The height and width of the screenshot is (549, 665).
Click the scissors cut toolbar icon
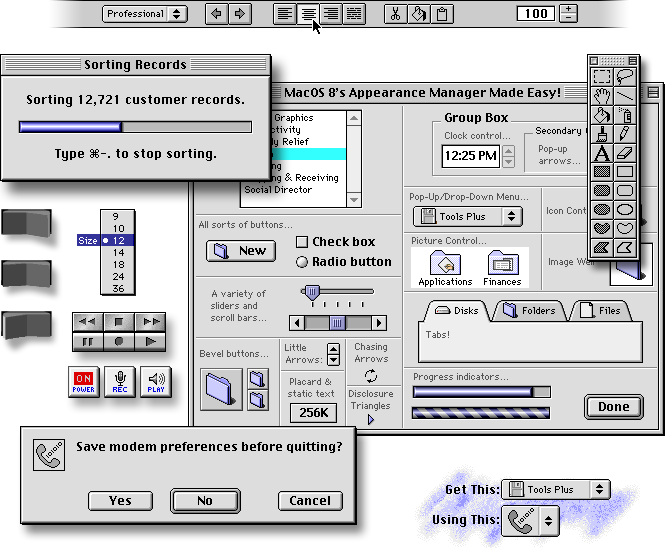click(x=395, y=14)
